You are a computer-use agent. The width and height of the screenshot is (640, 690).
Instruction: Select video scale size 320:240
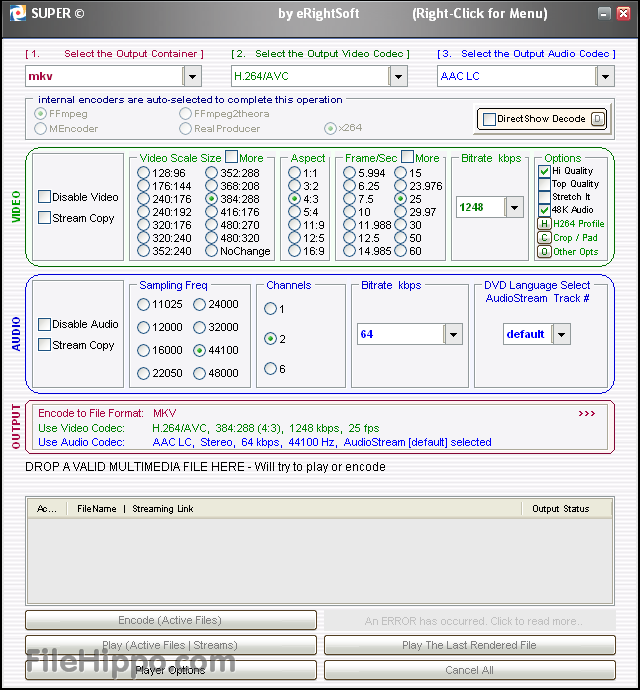(143, 238)
